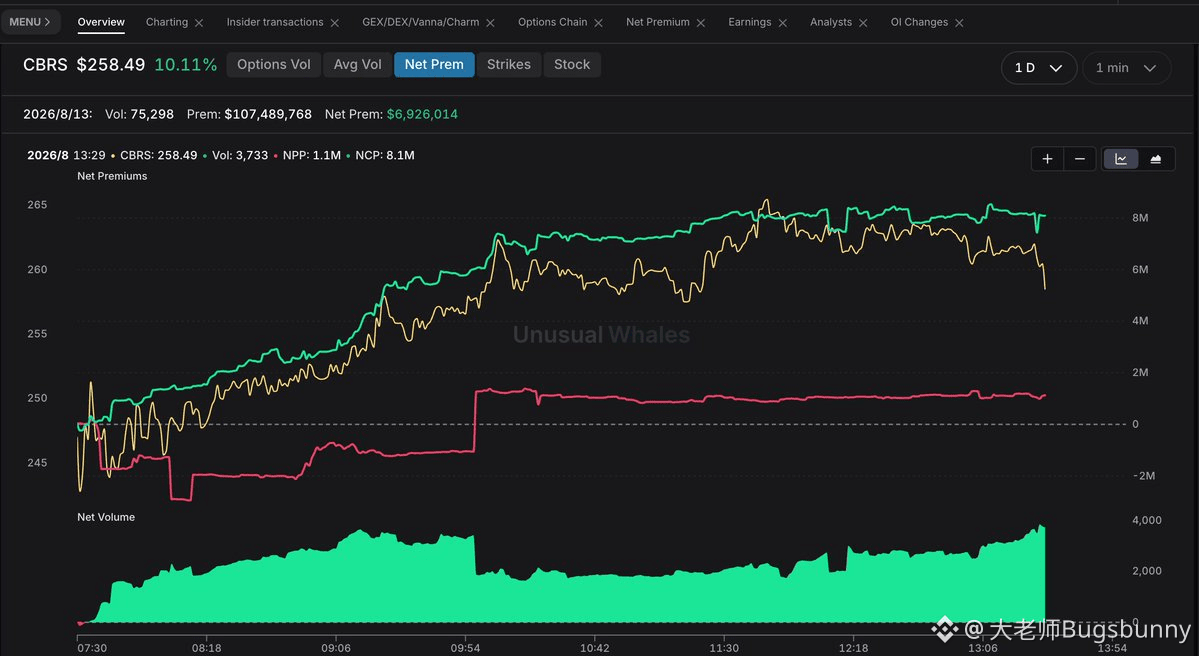Click the zoom out minus icon
The image size is (1199, 656).
1080,159
